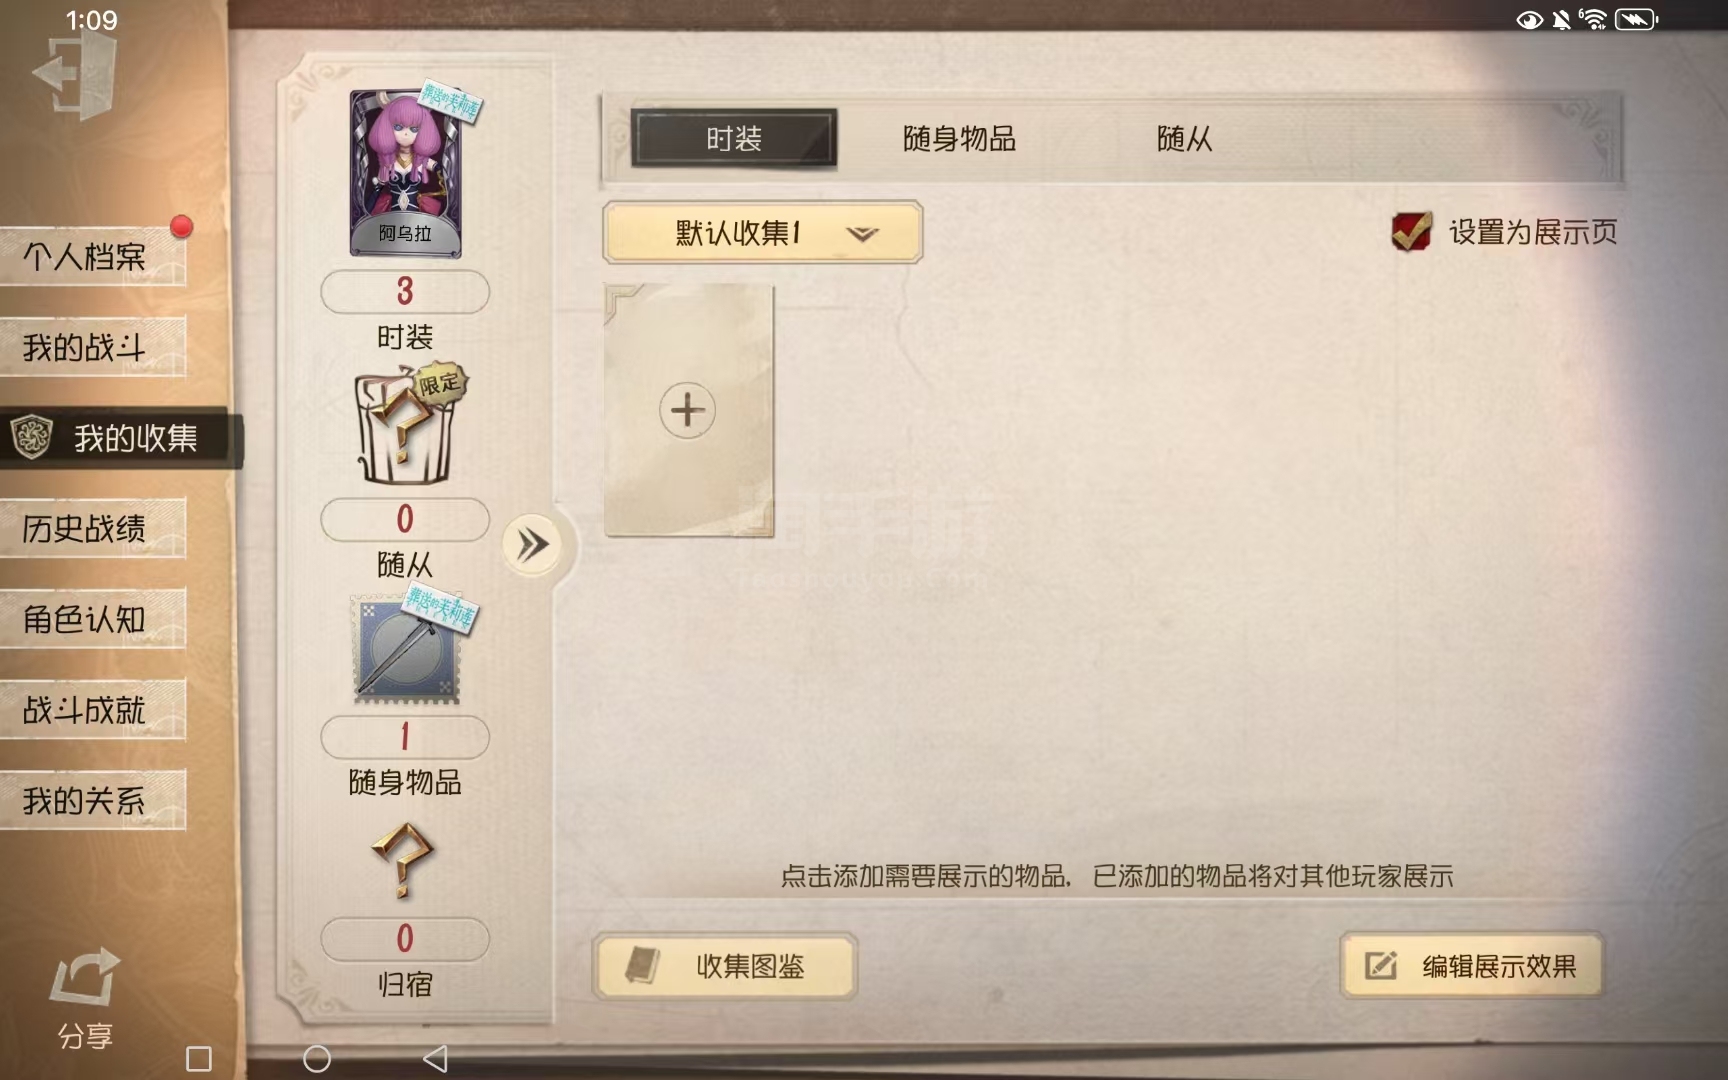Tap the 归宿 question mark icon
Screen dimensions: 1728x1080
(403, 860)
